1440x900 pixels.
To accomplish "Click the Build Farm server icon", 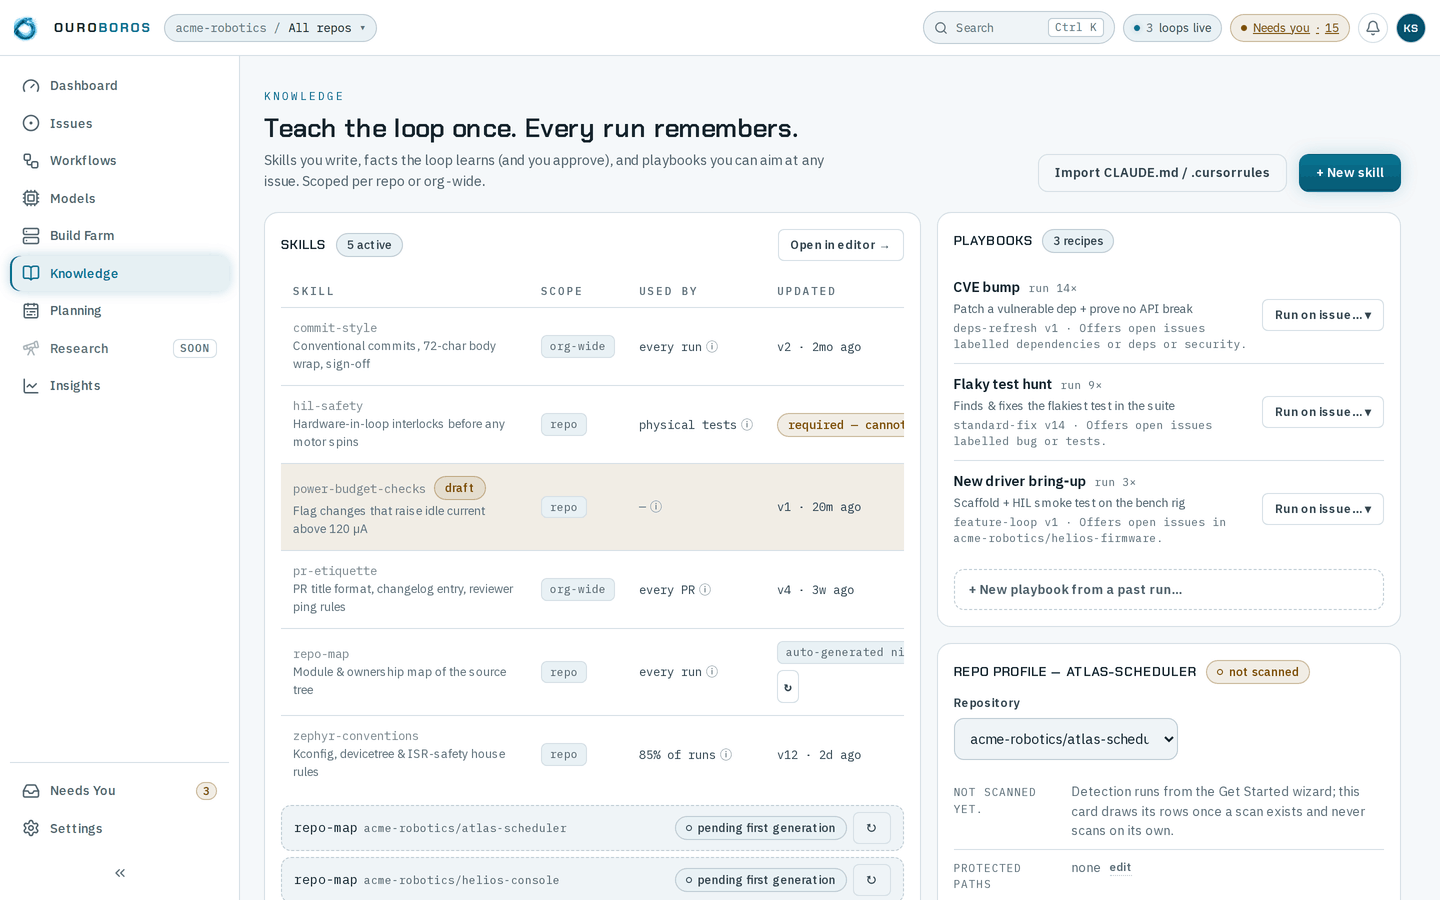I will [31, 236].
